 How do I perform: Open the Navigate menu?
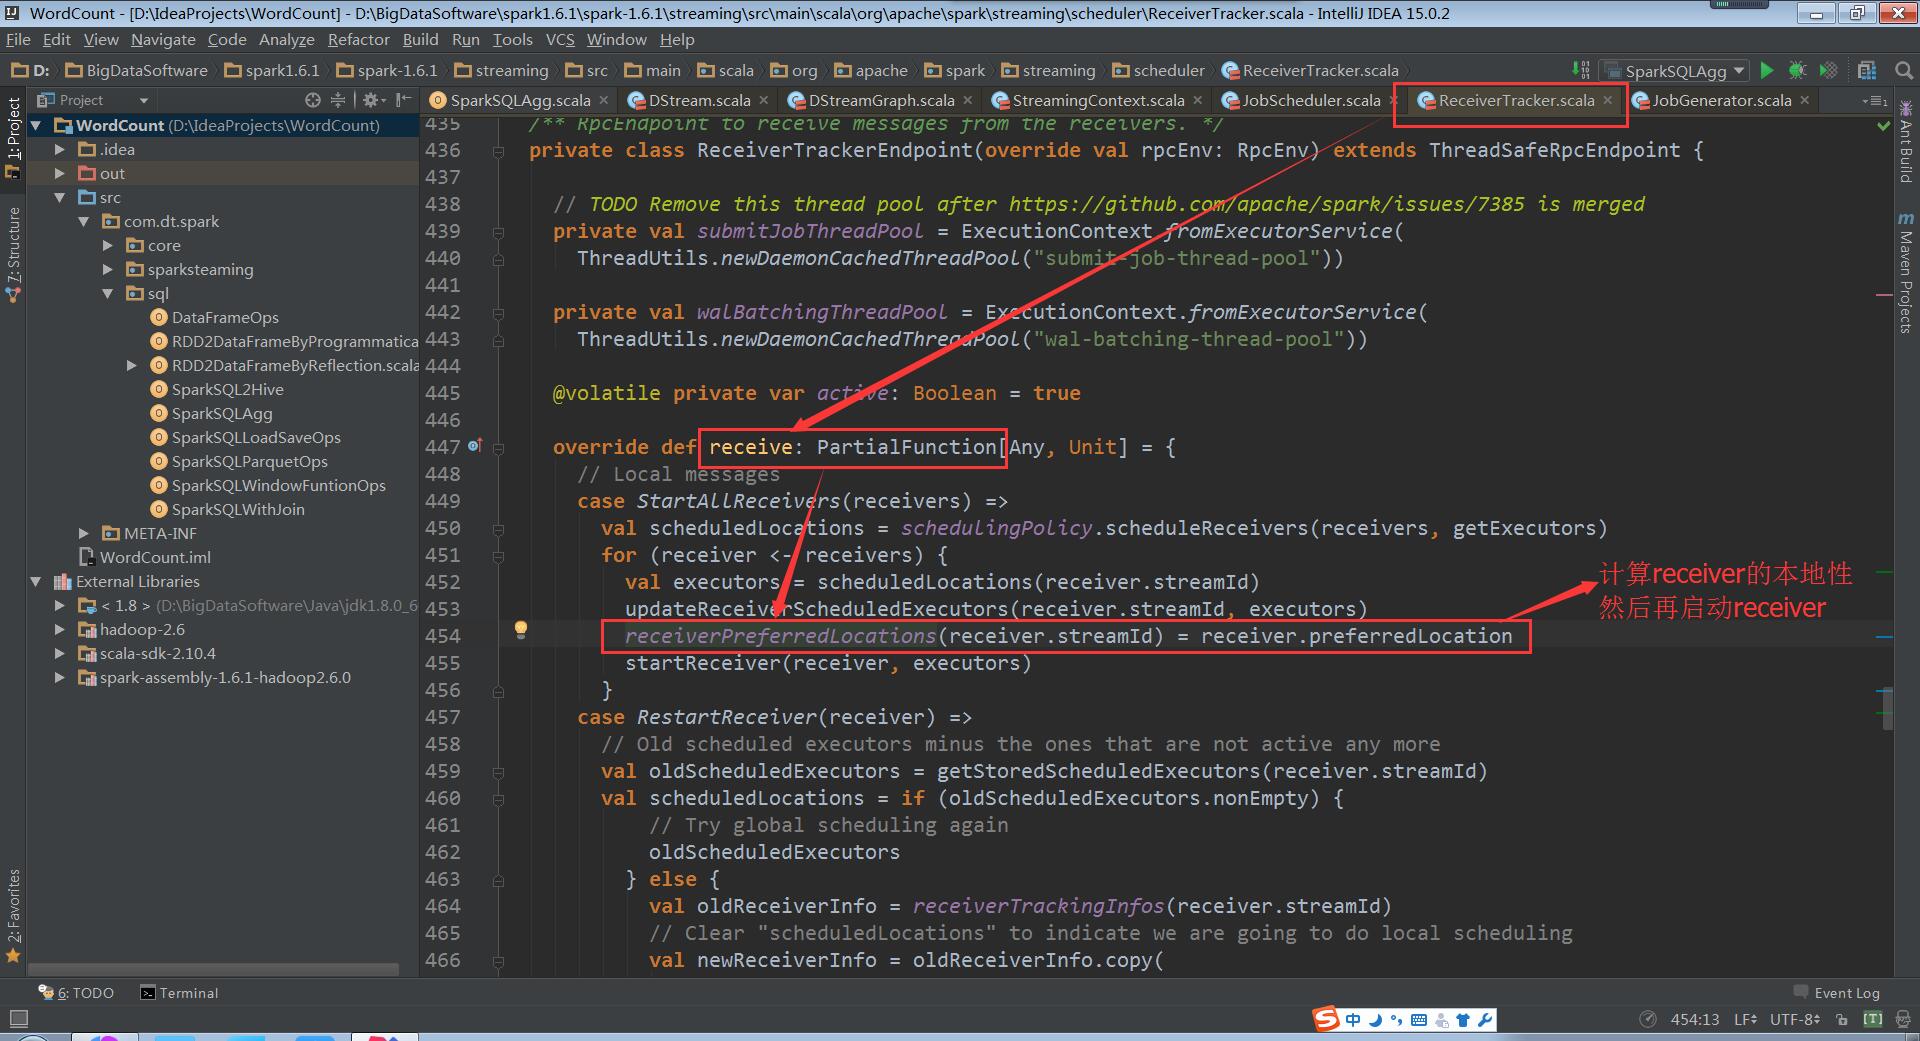[x=163, y=39]
